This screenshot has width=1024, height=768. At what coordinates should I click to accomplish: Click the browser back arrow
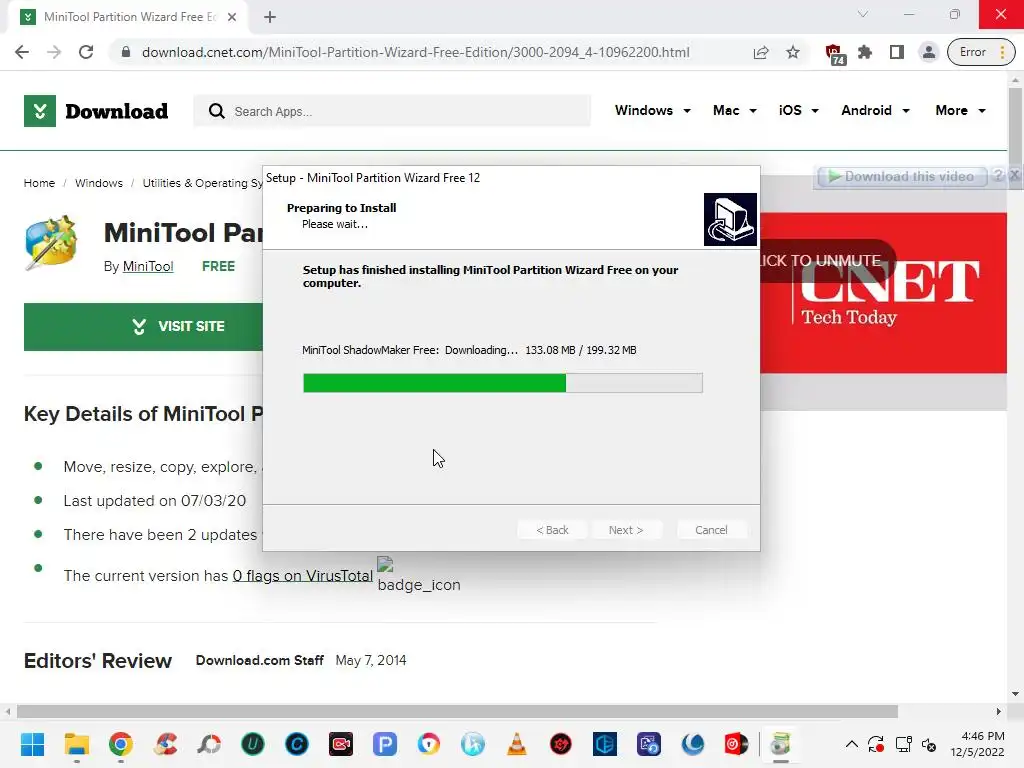point(22,52)
